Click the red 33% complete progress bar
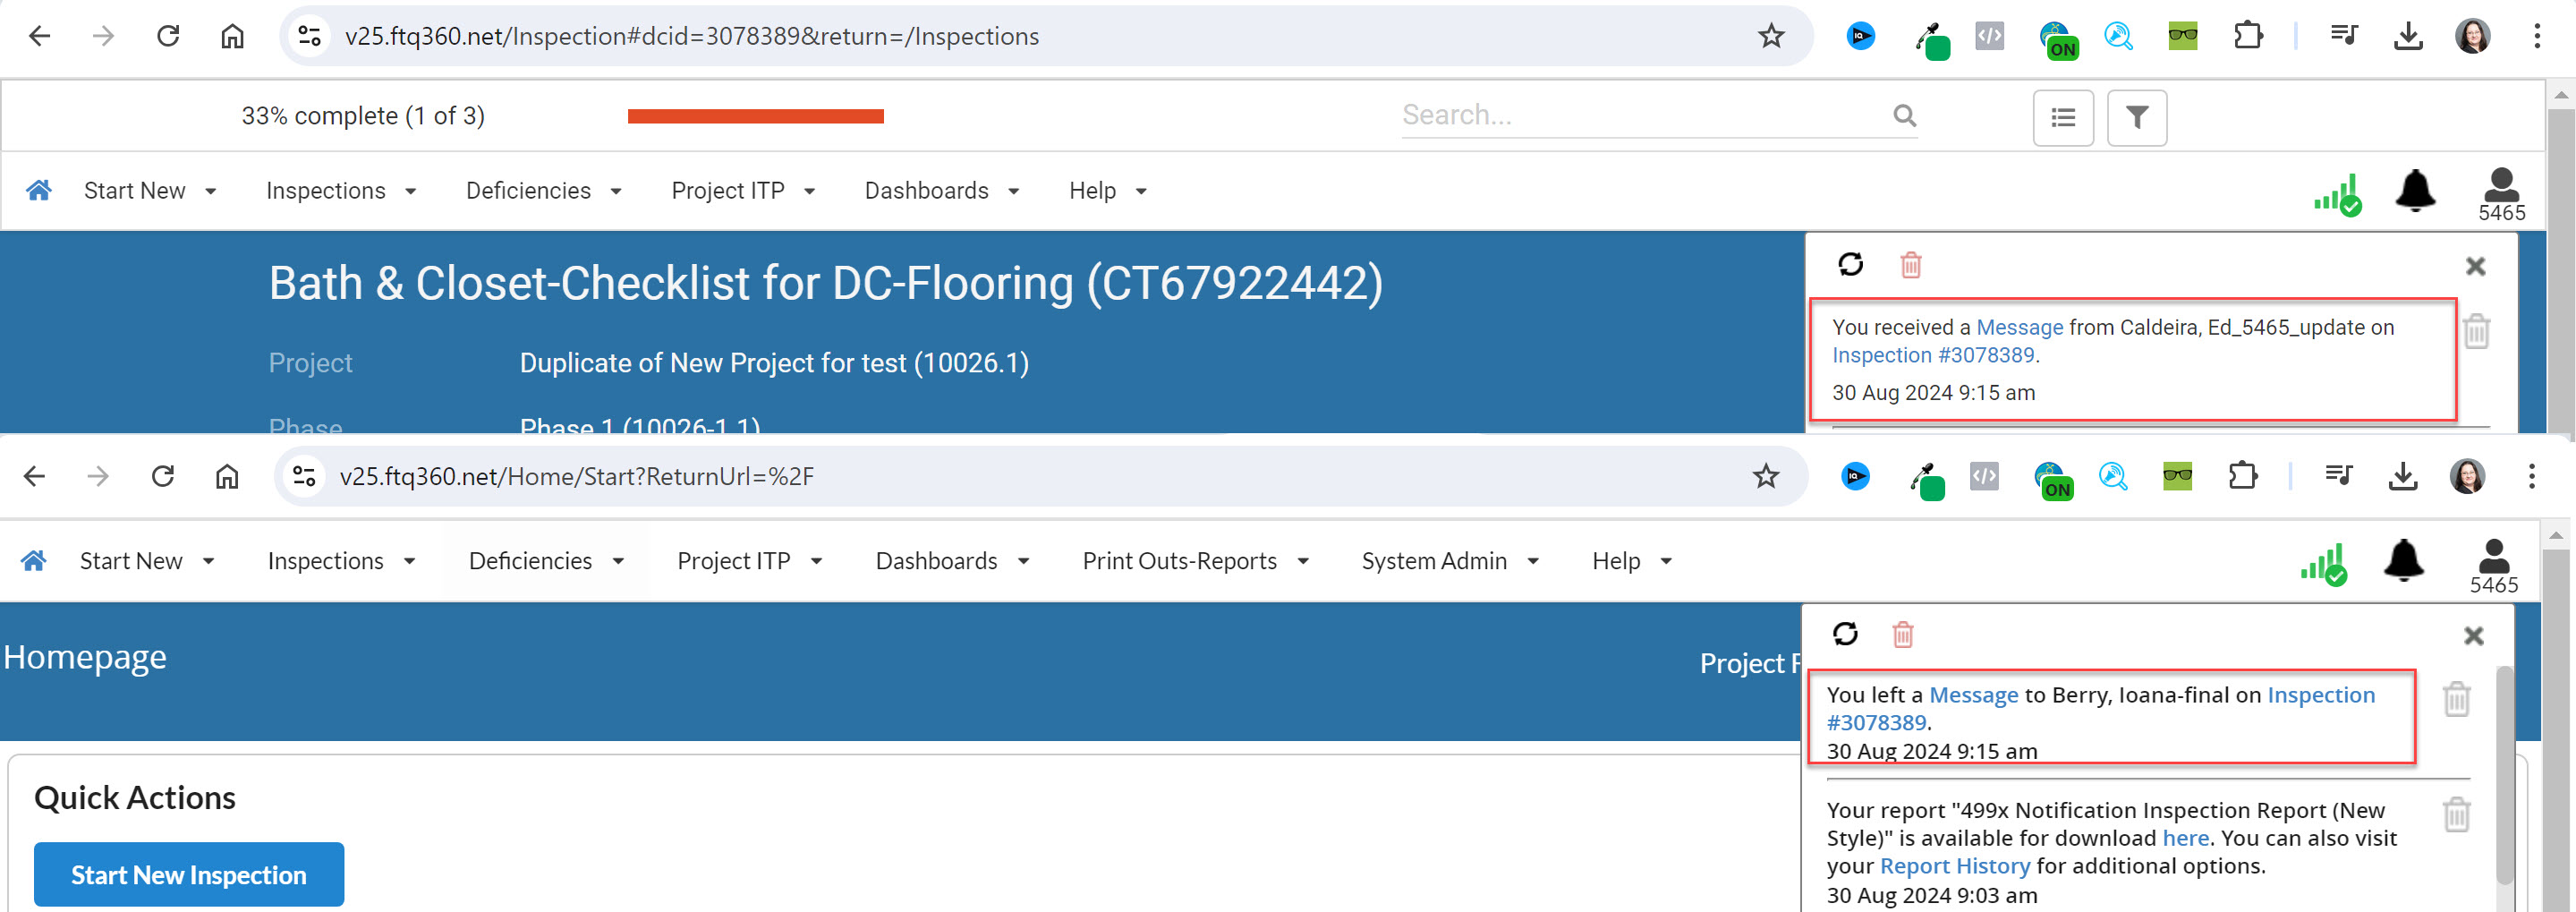 coord(755,116)
